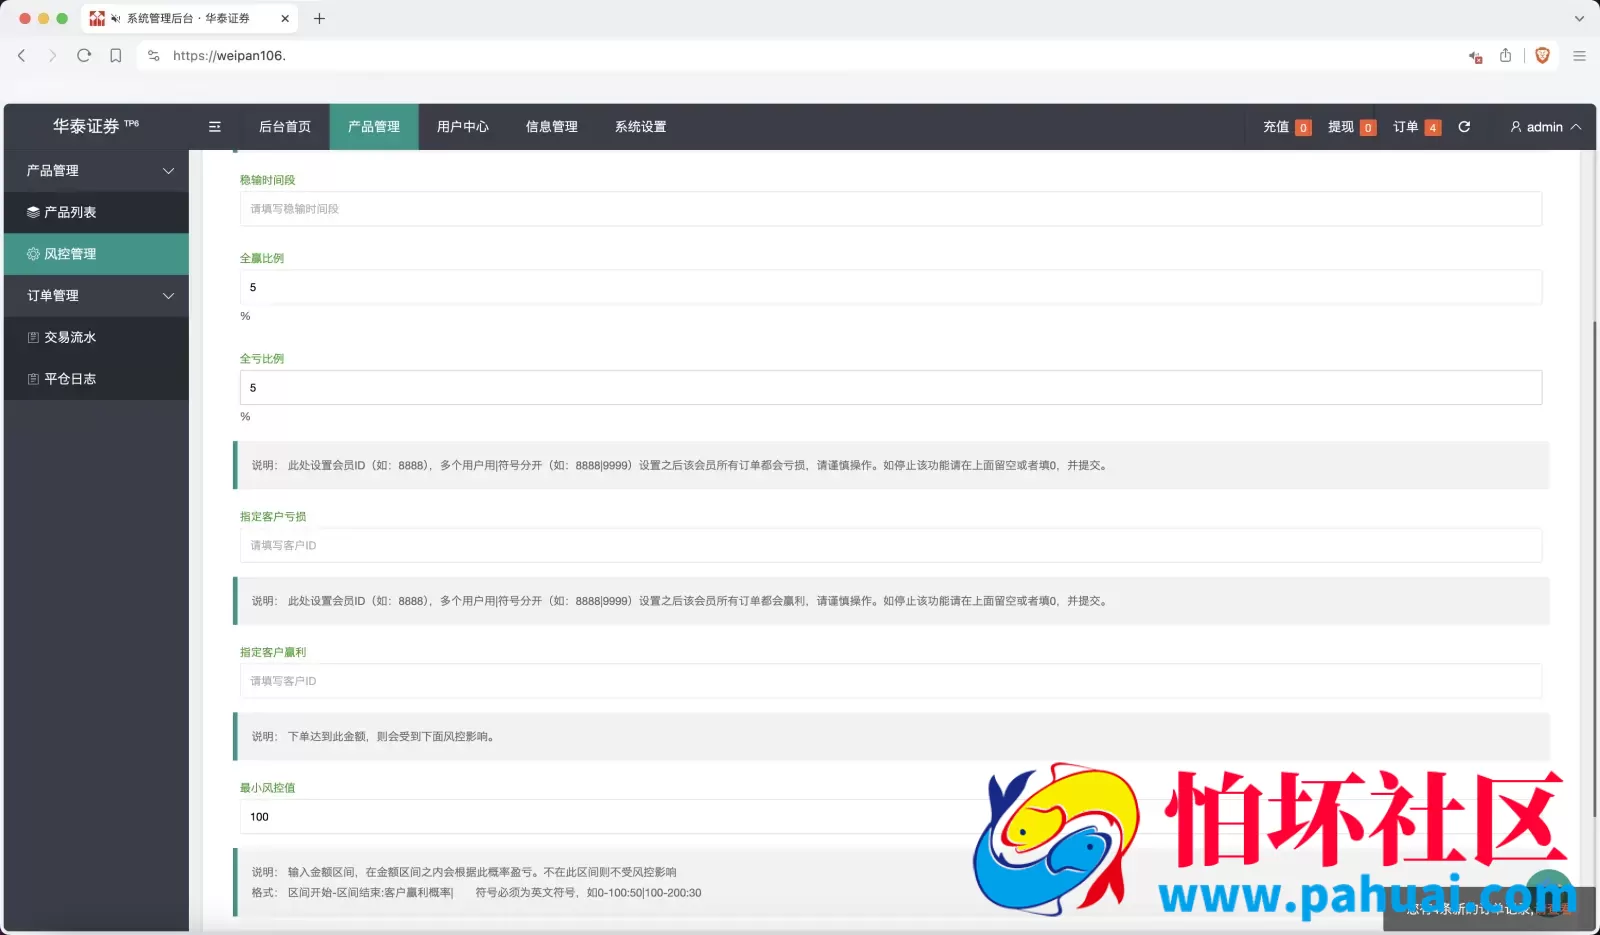The height and width of the screenshot is (935, 1600).
Task: Collapse the 产品管理 sidebar group
Action: (169, 171)
